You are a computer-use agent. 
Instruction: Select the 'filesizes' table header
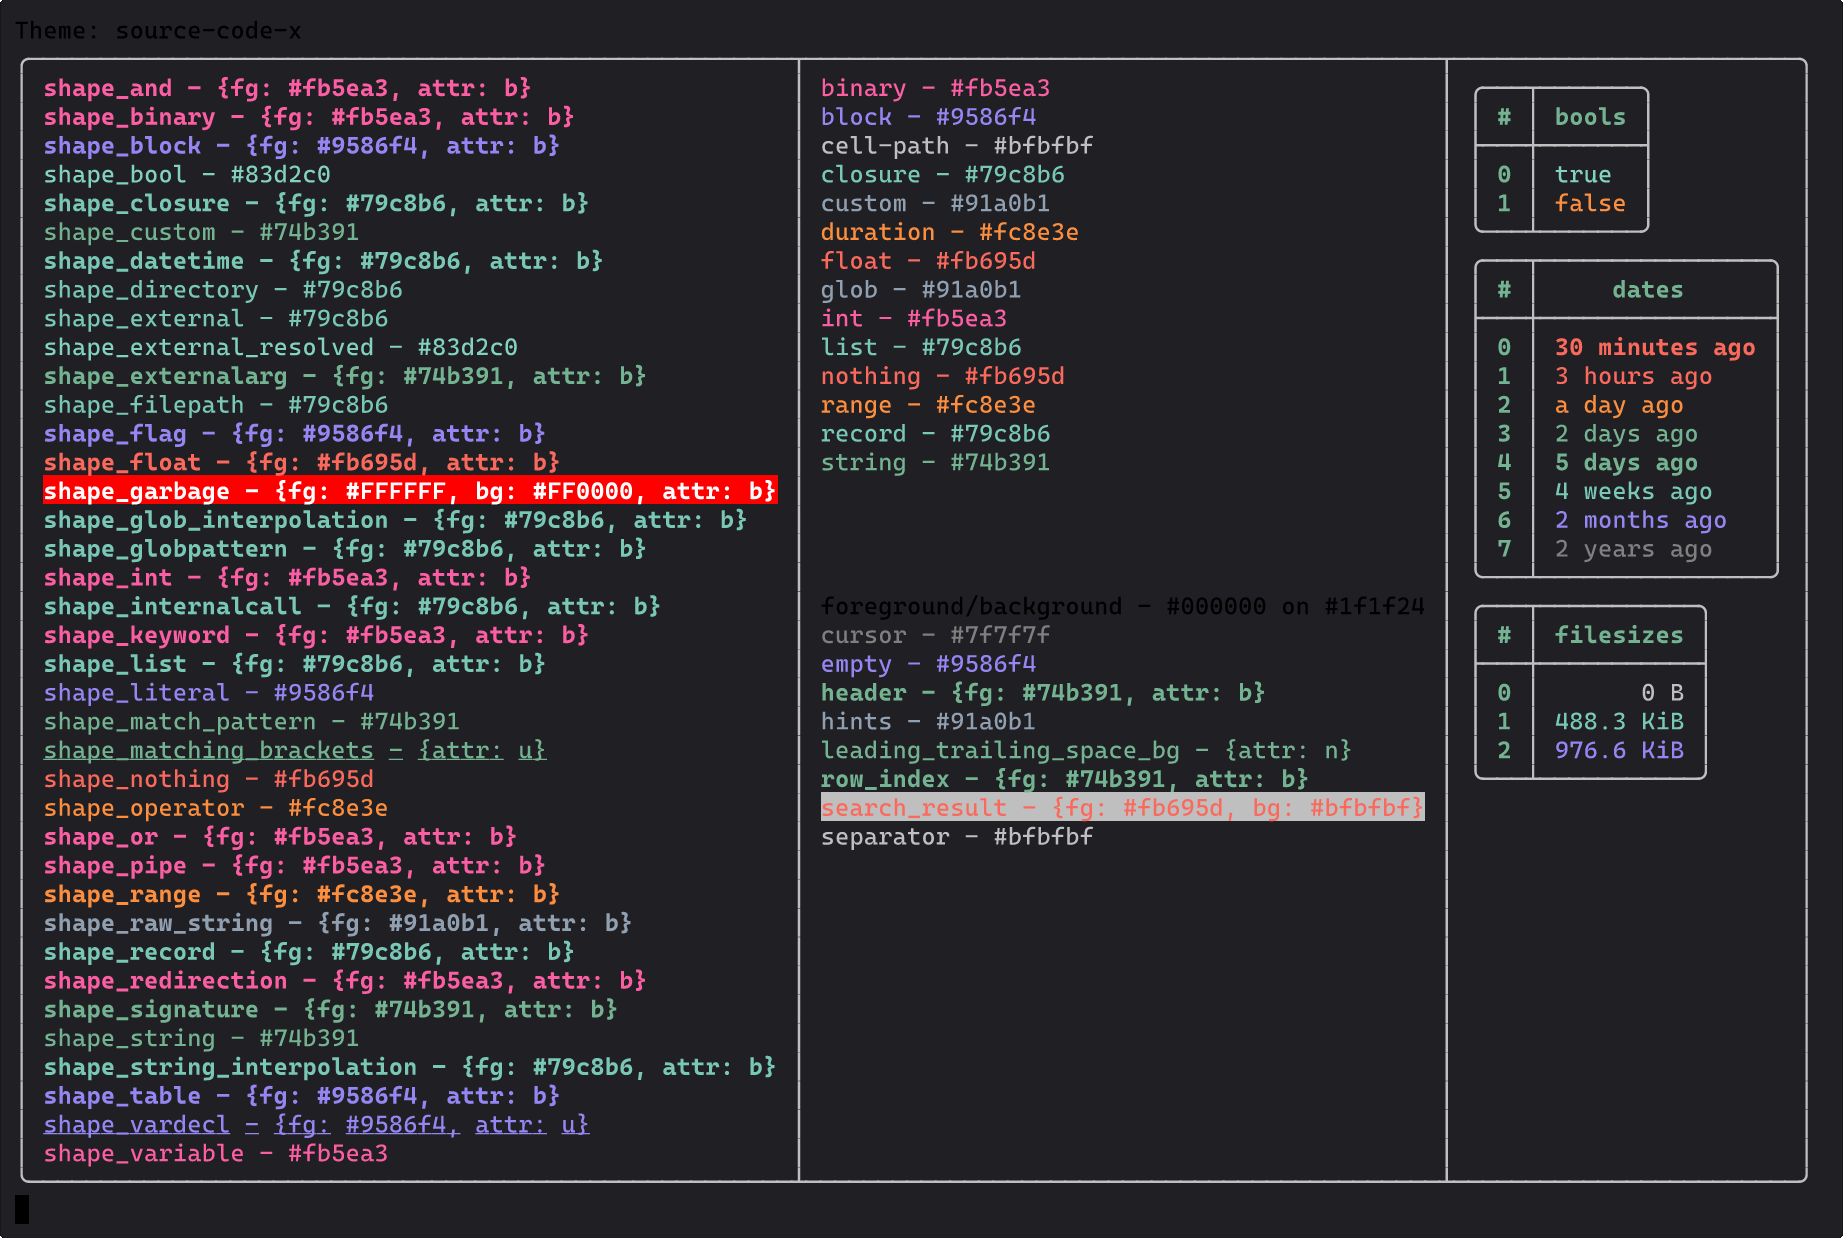1617,635
